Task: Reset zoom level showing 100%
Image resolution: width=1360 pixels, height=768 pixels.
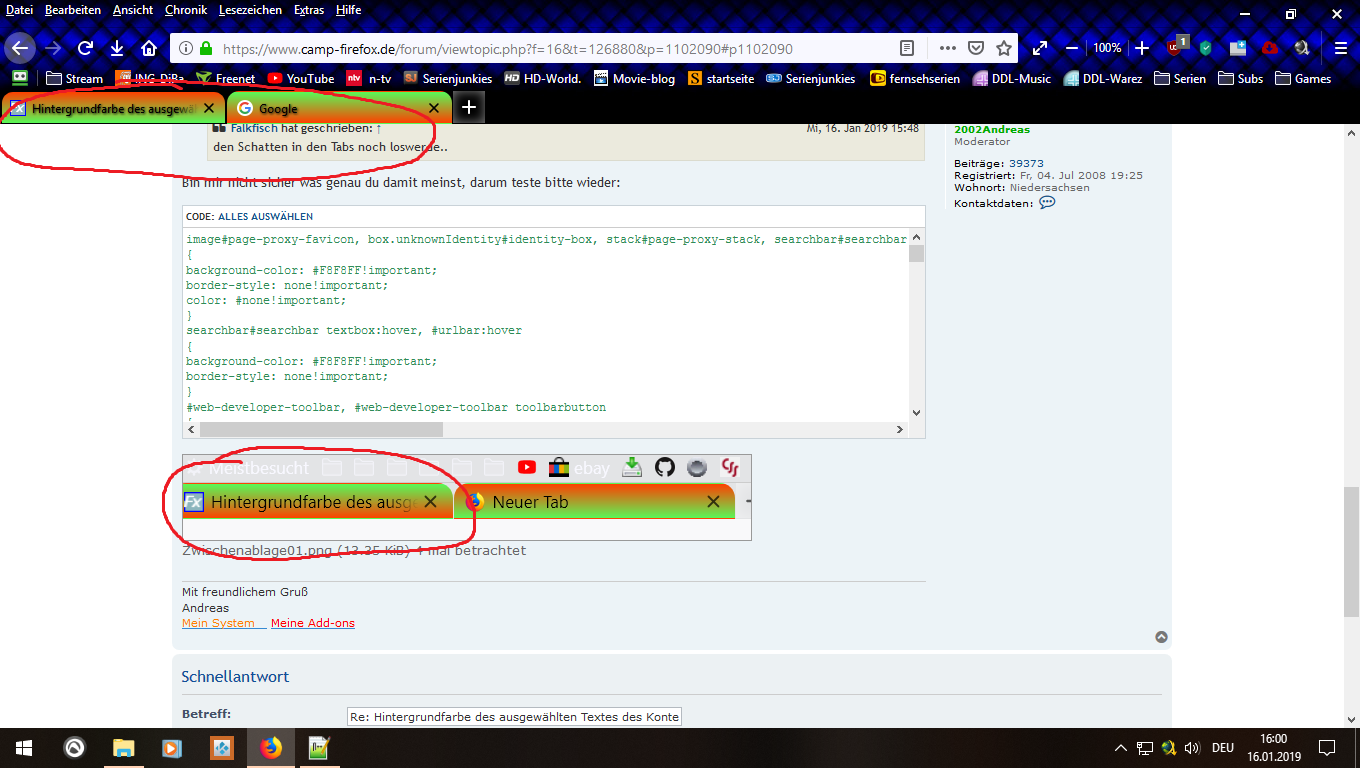Action: point(1107,48)
